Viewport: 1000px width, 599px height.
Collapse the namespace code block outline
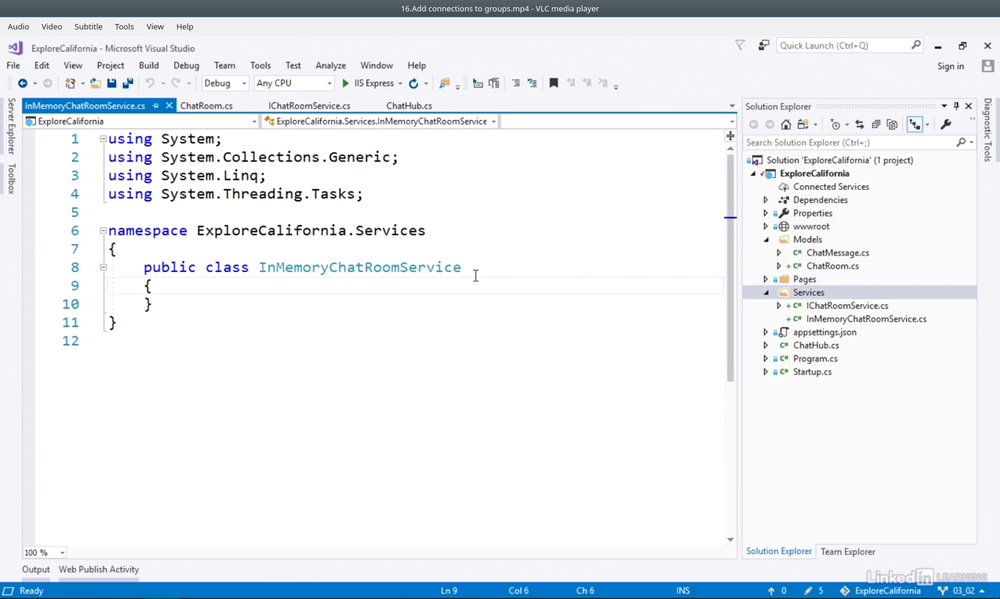click(103, 231)
